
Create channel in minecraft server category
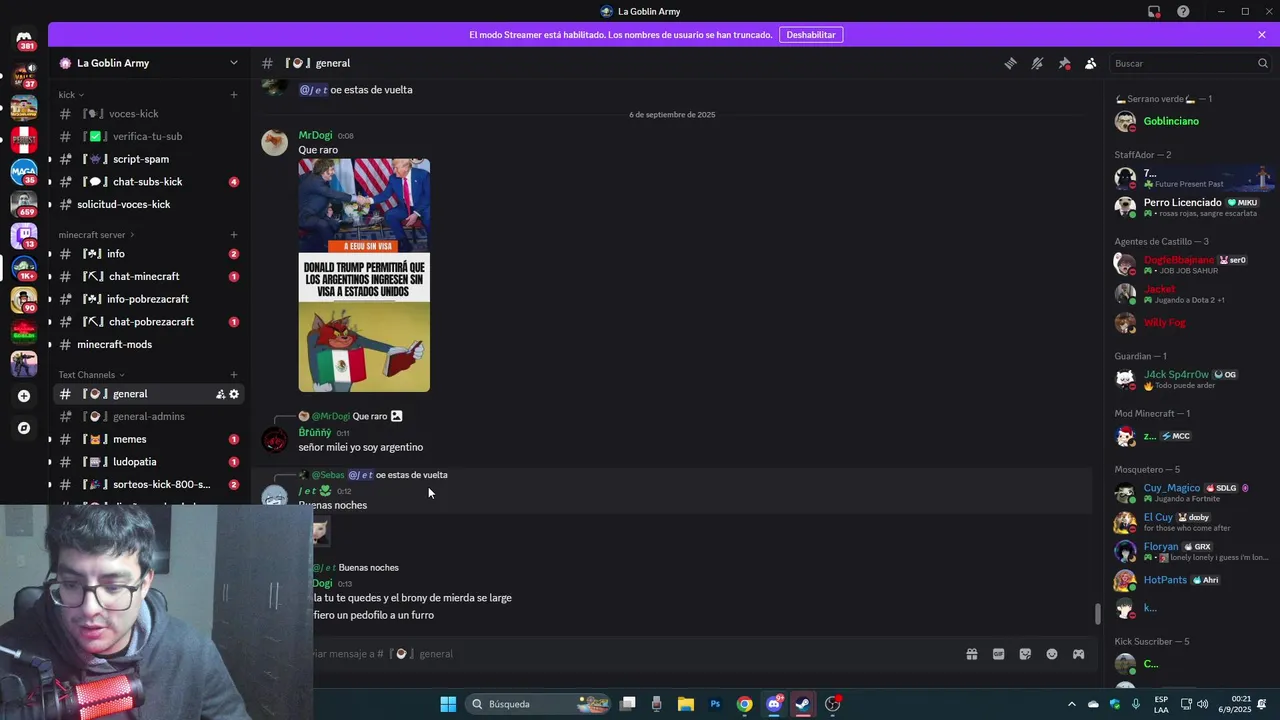[234, 235]
